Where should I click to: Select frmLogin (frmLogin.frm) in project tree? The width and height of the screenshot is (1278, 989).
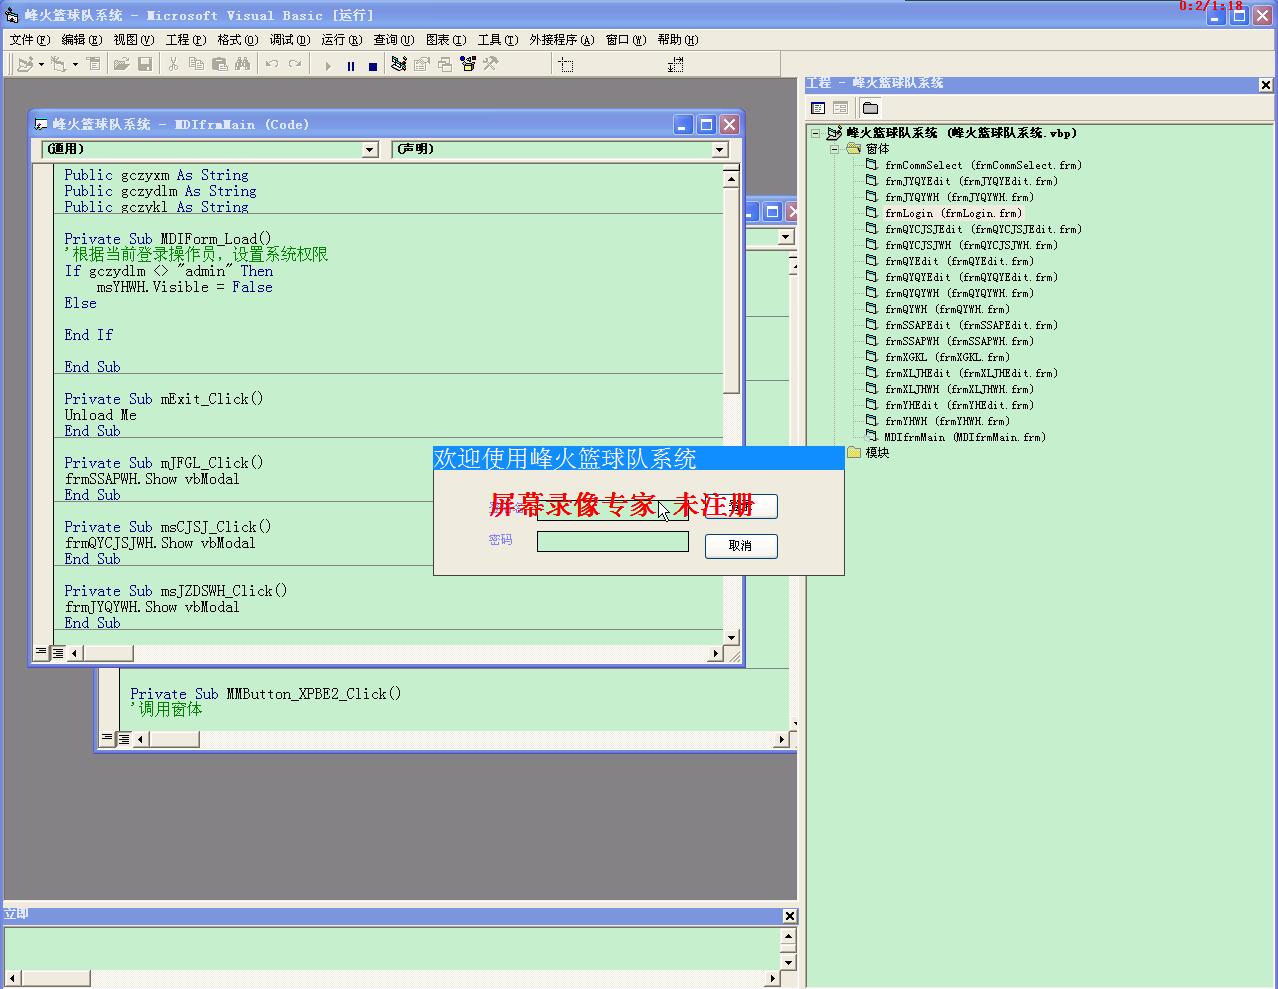click(953, 213)
